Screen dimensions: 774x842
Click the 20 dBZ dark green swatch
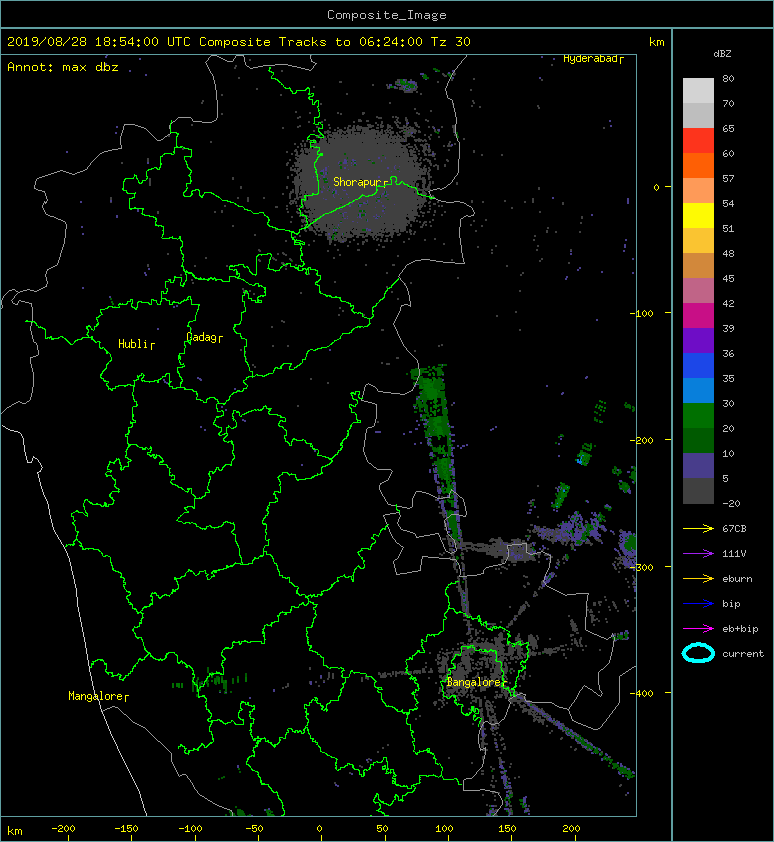point(698,440)
